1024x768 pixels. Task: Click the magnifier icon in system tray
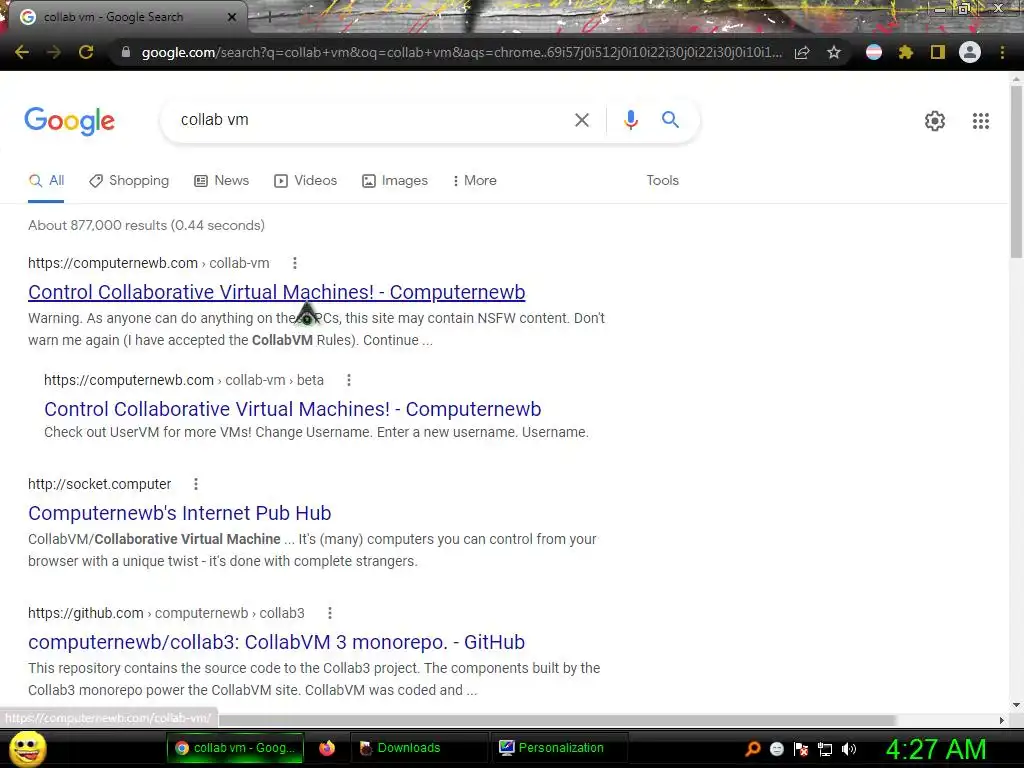point(752,749)
